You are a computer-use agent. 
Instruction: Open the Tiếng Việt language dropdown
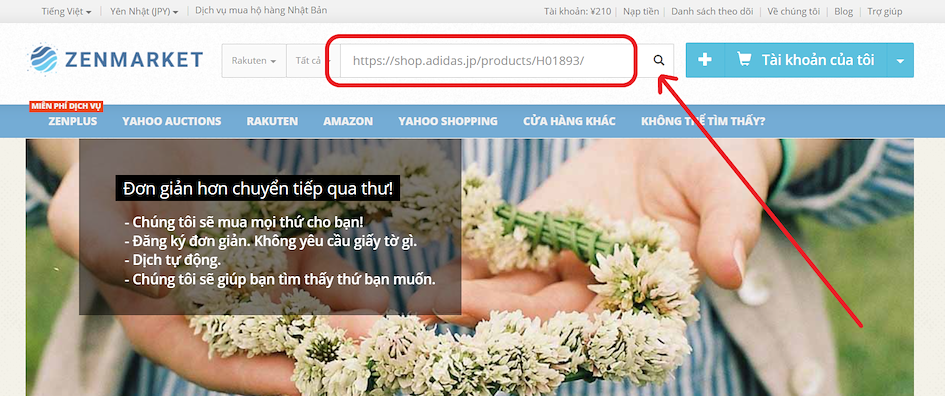coord(66,11)
